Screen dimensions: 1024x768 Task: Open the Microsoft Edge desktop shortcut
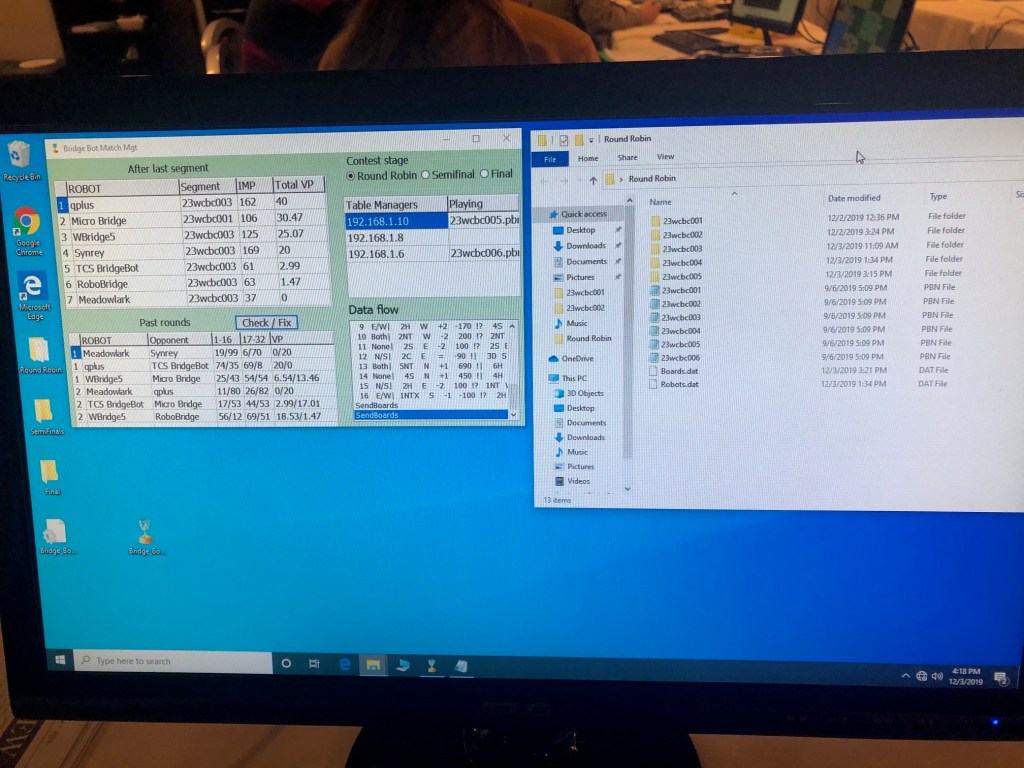[34, 288]
